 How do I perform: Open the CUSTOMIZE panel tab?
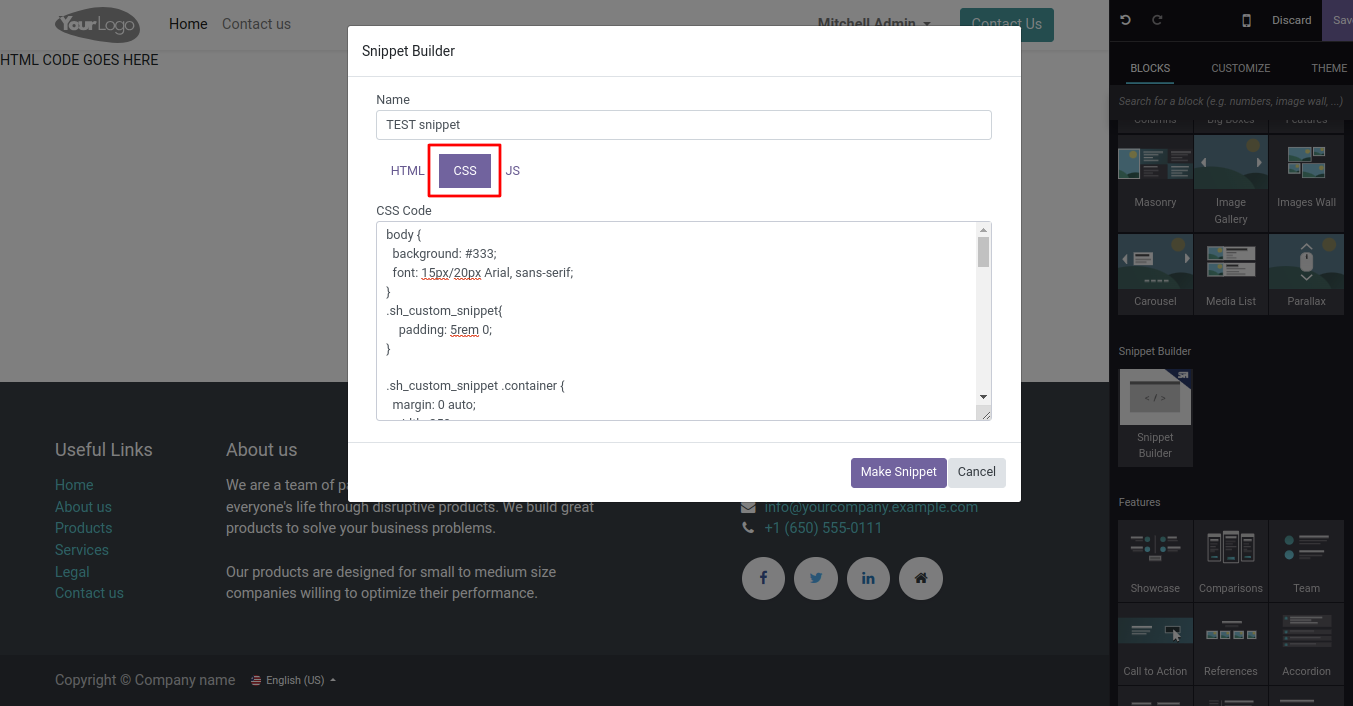[1240, 68]
